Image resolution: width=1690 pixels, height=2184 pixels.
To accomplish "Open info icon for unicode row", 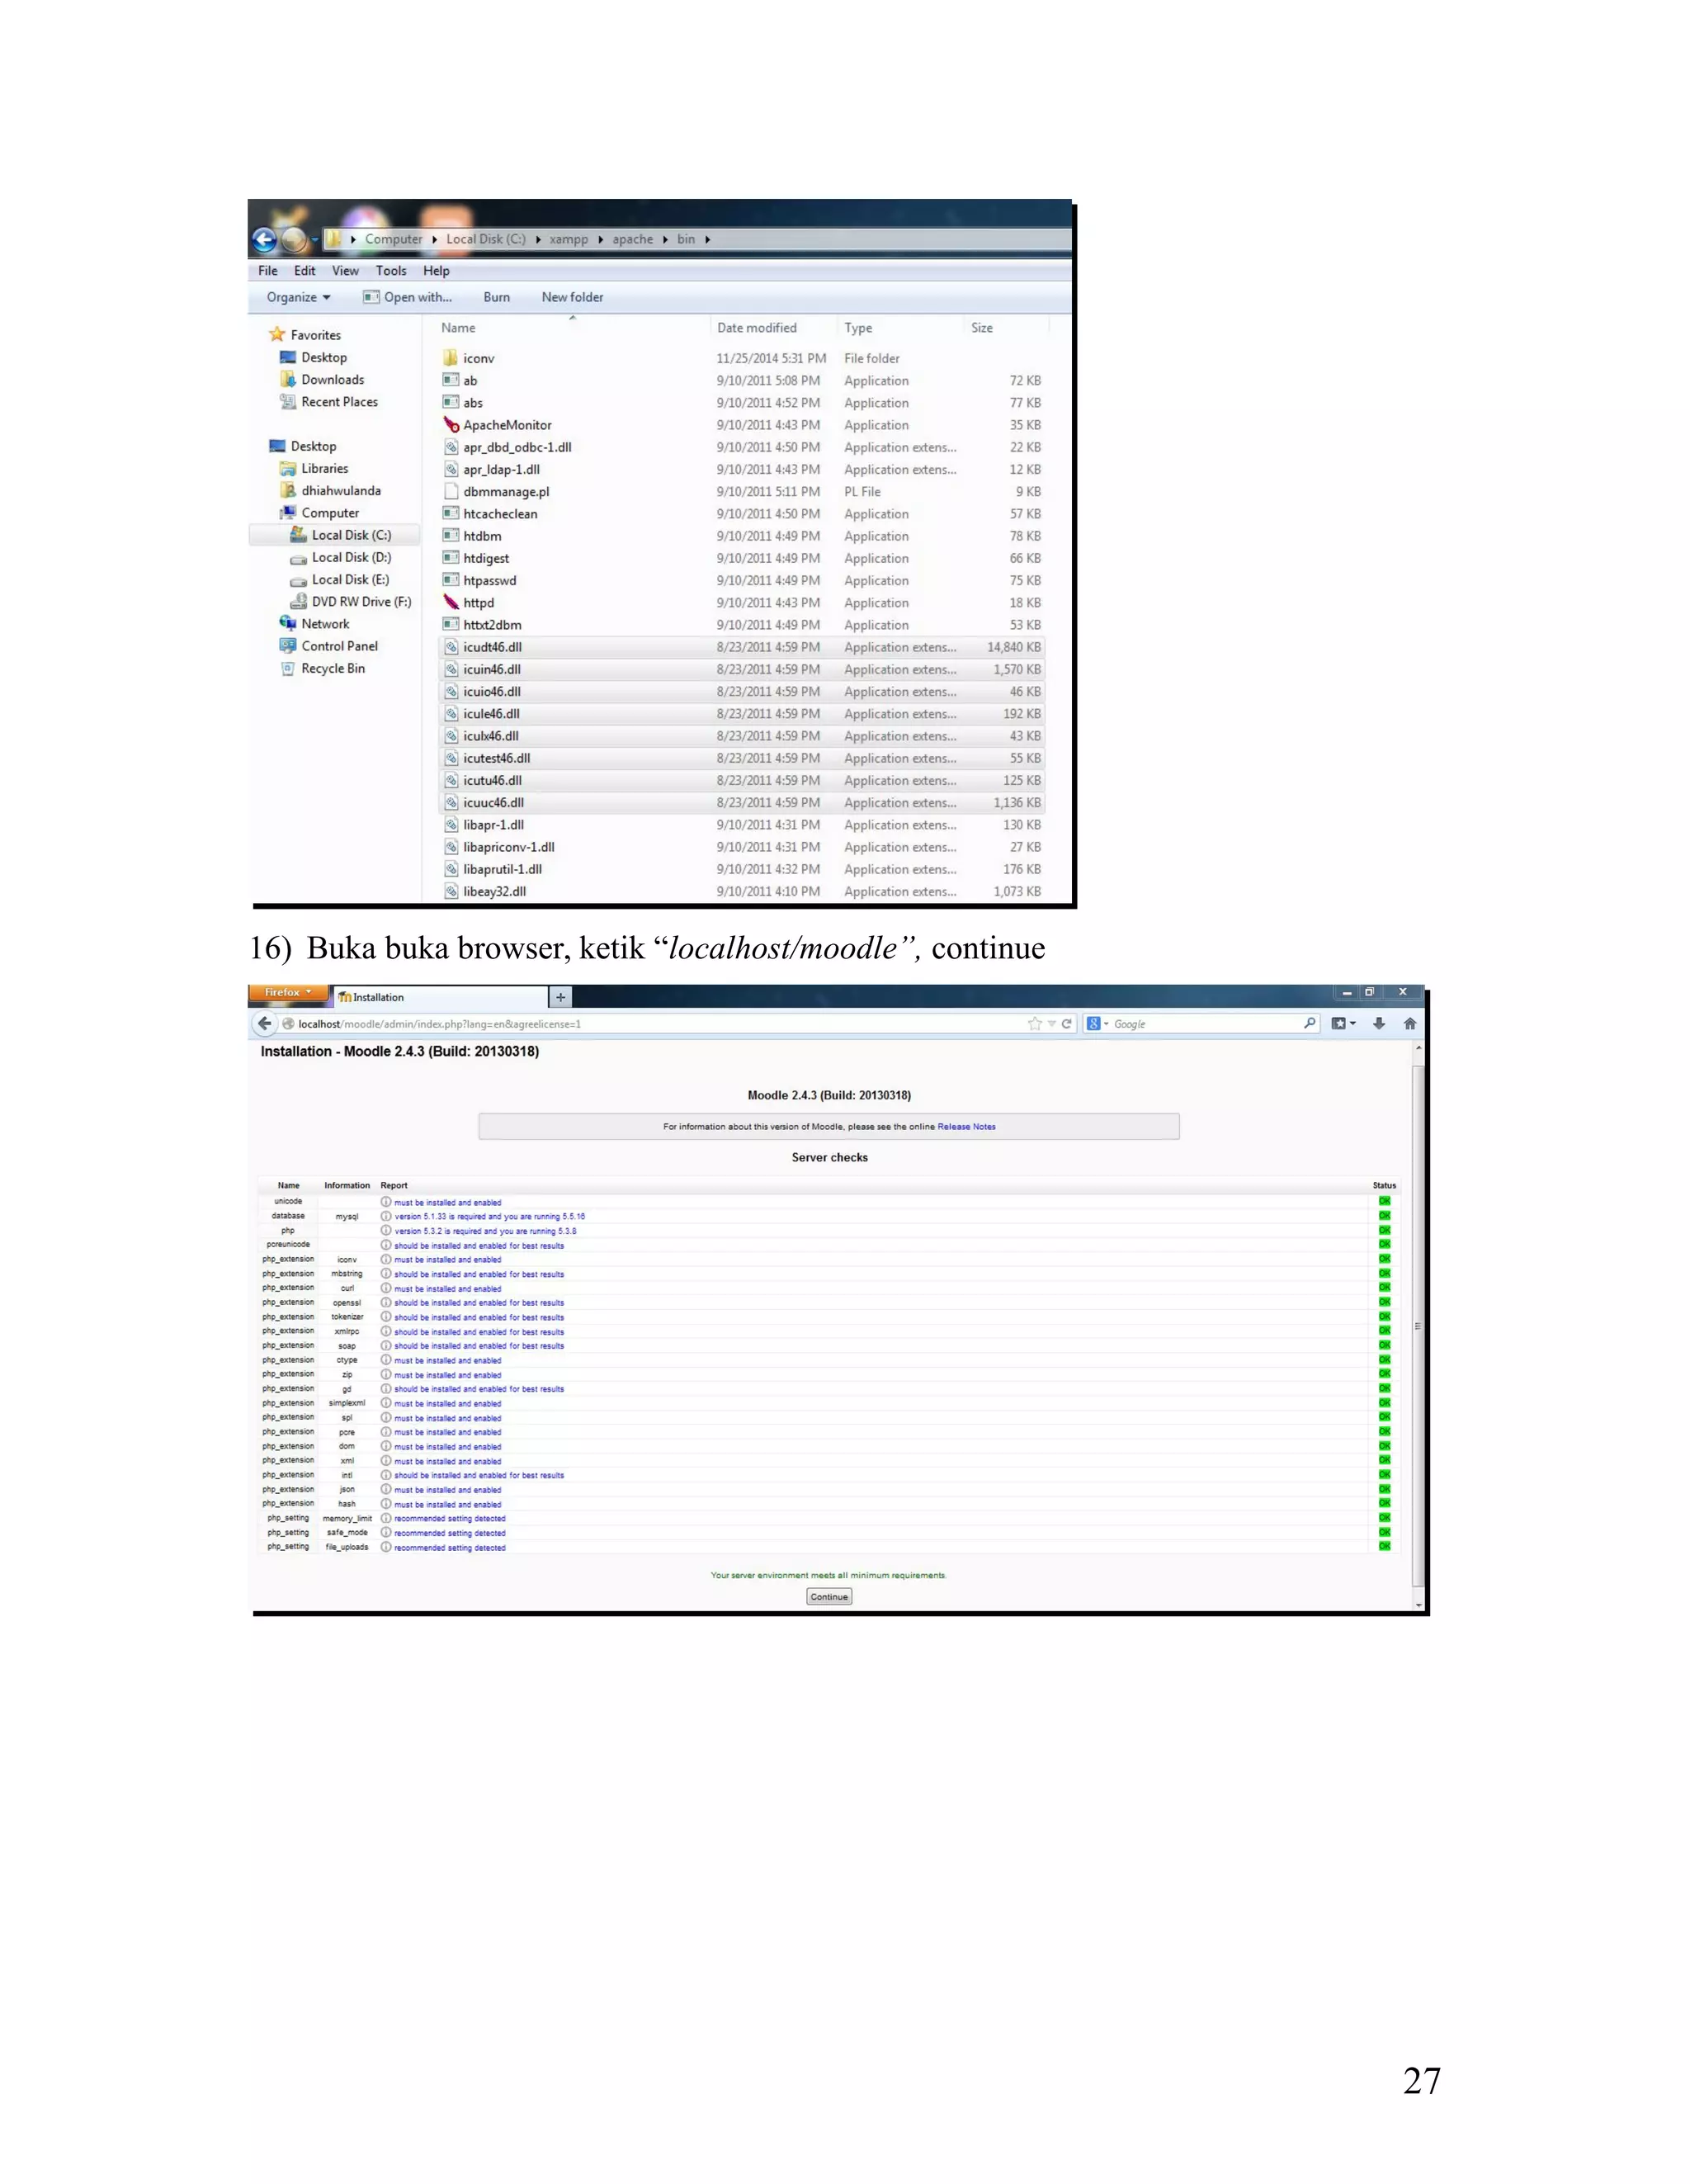I will click(x=386, y=1202).
